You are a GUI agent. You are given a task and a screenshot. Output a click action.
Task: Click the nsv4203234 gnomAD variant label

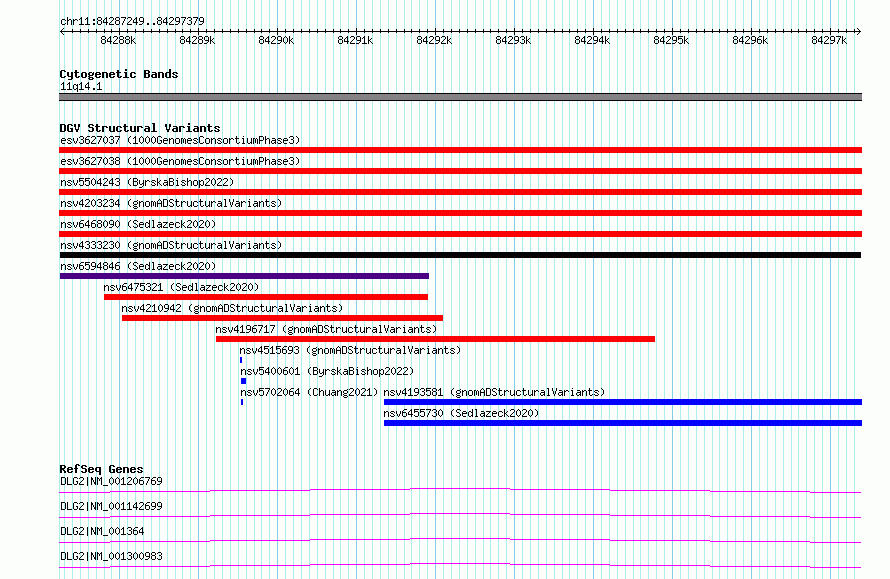pos(171,203)
